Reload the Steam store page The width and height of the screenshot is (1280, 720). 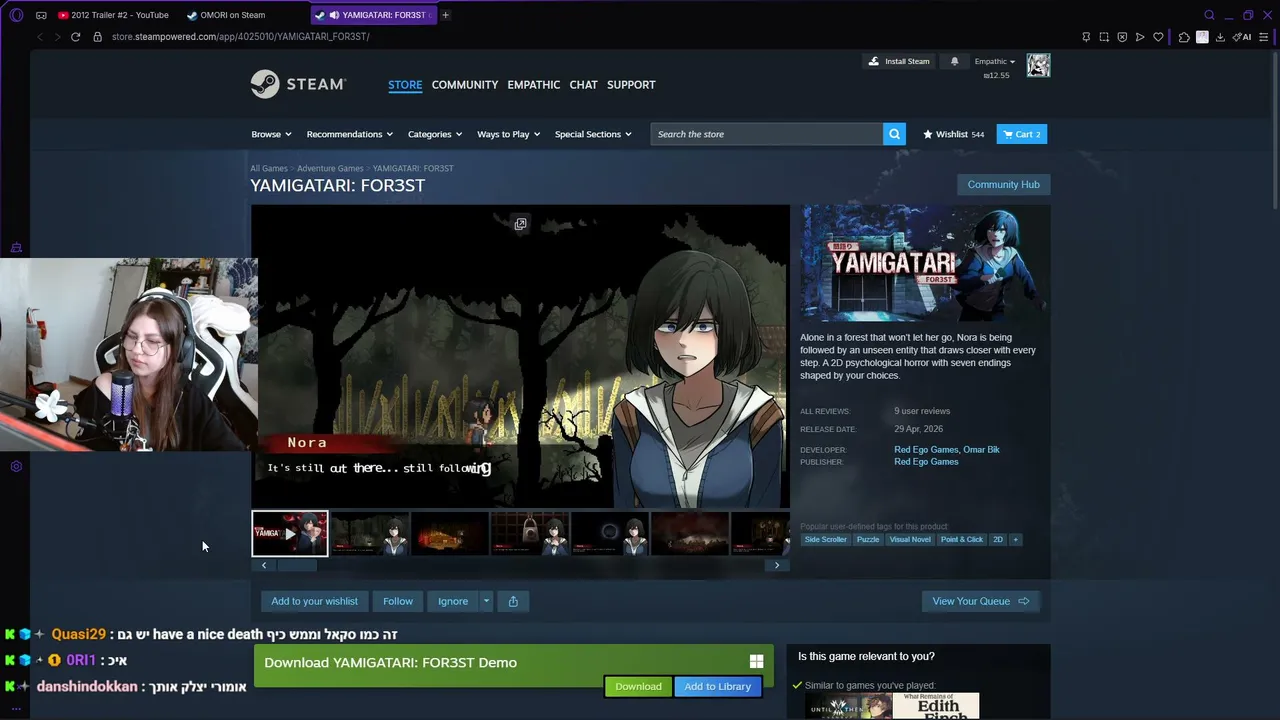coord(75,37)
